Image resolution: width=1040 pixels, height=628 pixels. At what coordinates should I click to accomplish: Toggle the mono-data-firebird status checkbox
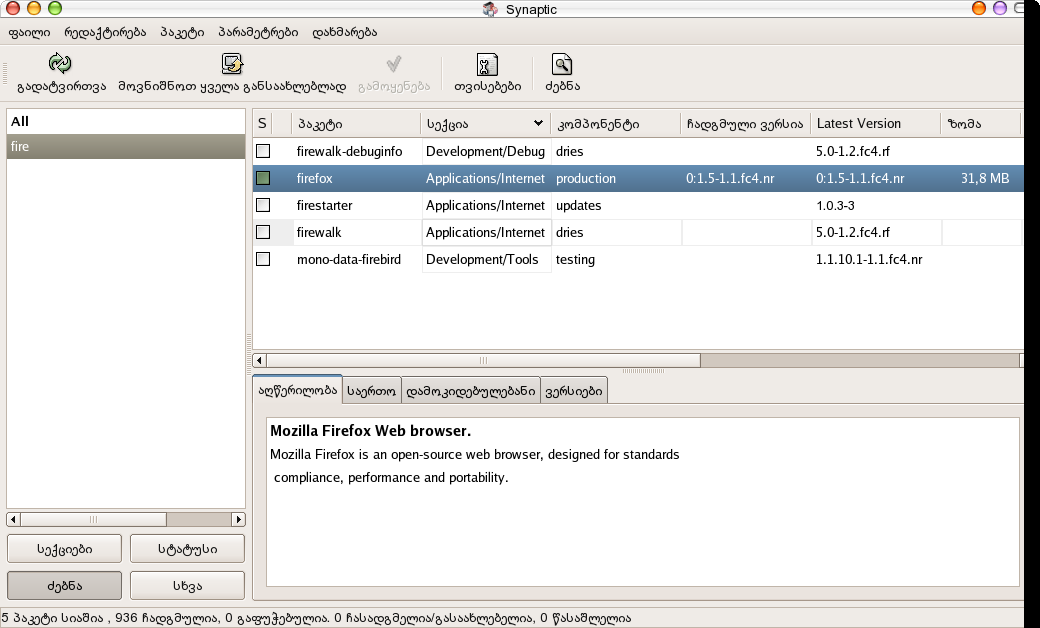coord(263,259)
